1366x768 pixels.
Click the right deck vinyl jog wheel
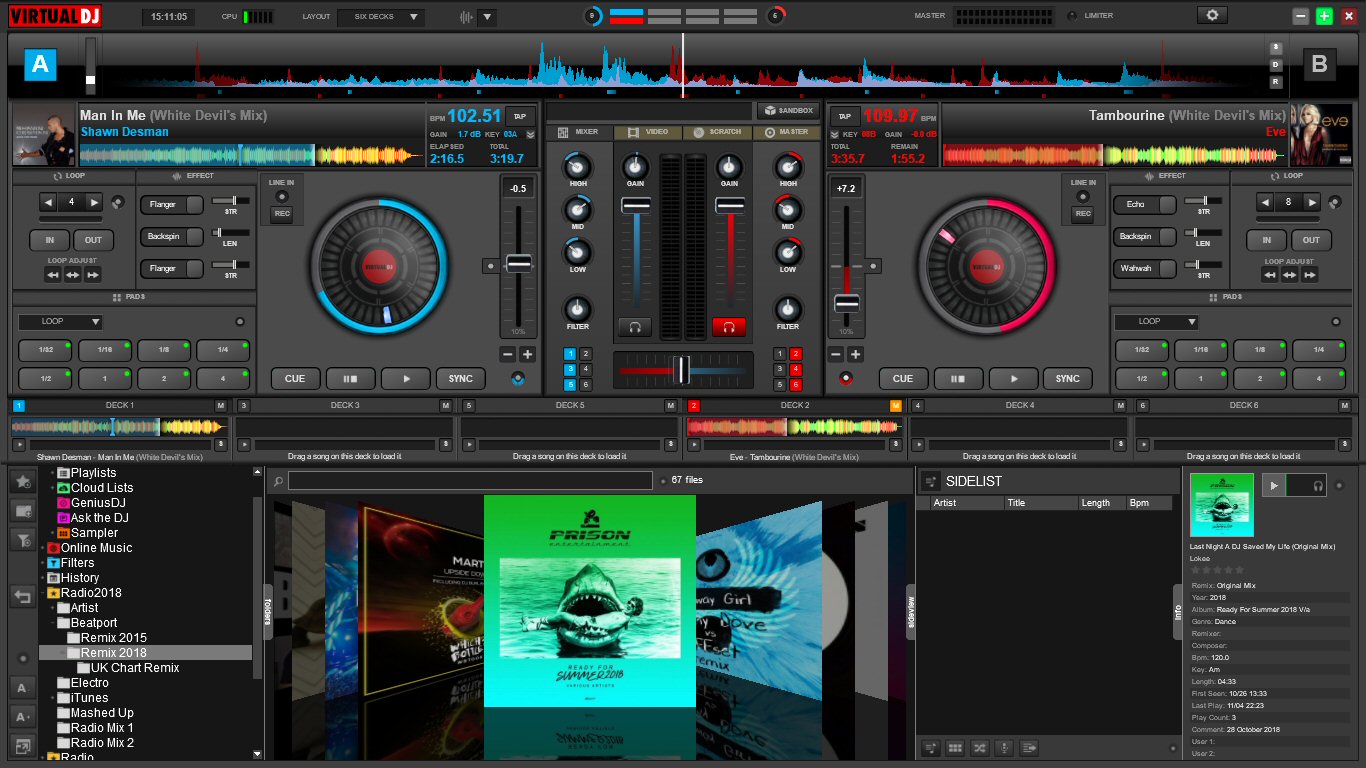click(x=986, y=266)
